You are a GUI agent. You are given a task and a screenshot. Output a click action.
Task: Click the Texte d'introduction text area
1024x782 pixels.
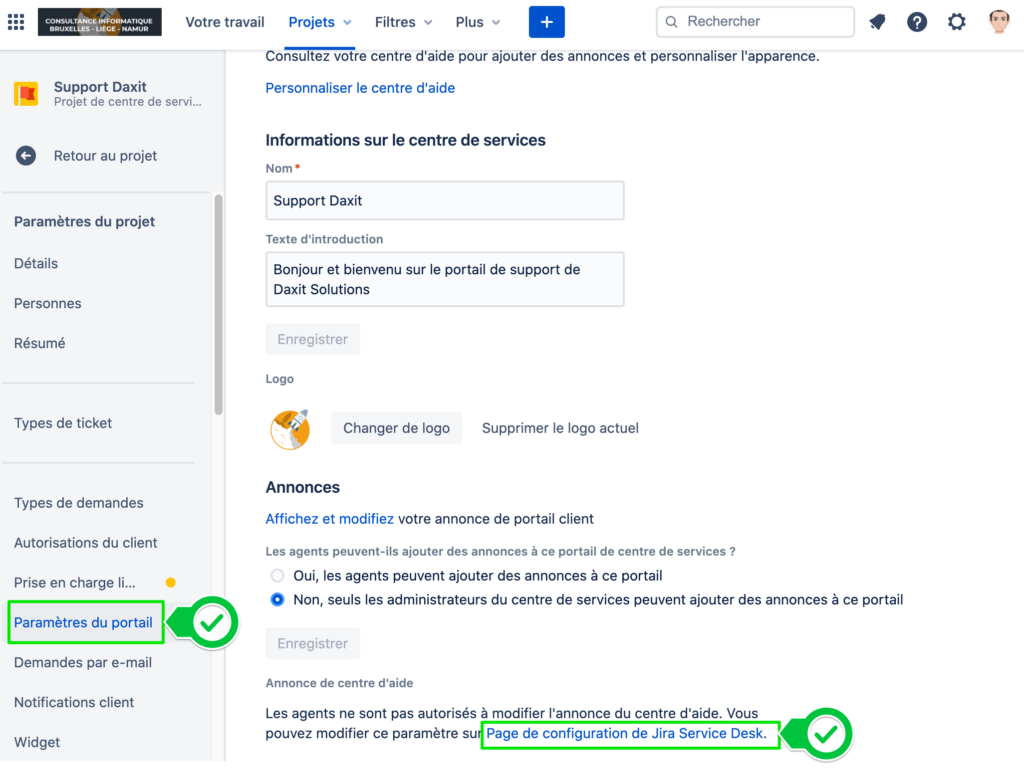tap(445, 279)
